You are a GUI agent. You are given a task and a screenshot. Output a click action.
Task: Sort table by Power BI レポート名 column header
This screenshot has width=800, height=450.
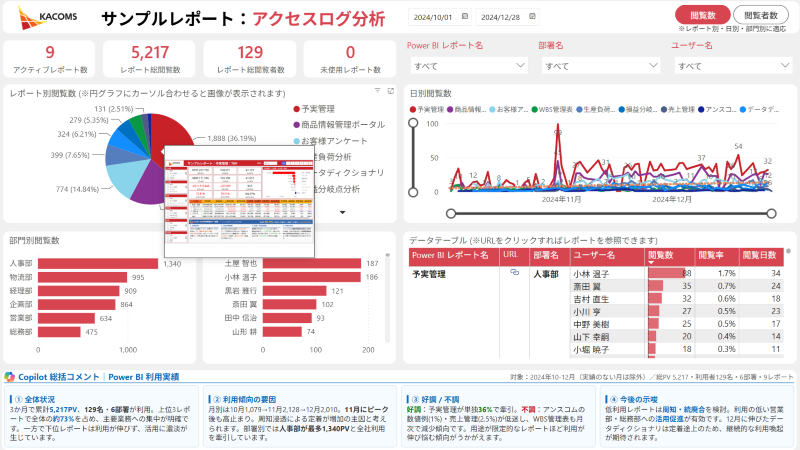(454, 257)
